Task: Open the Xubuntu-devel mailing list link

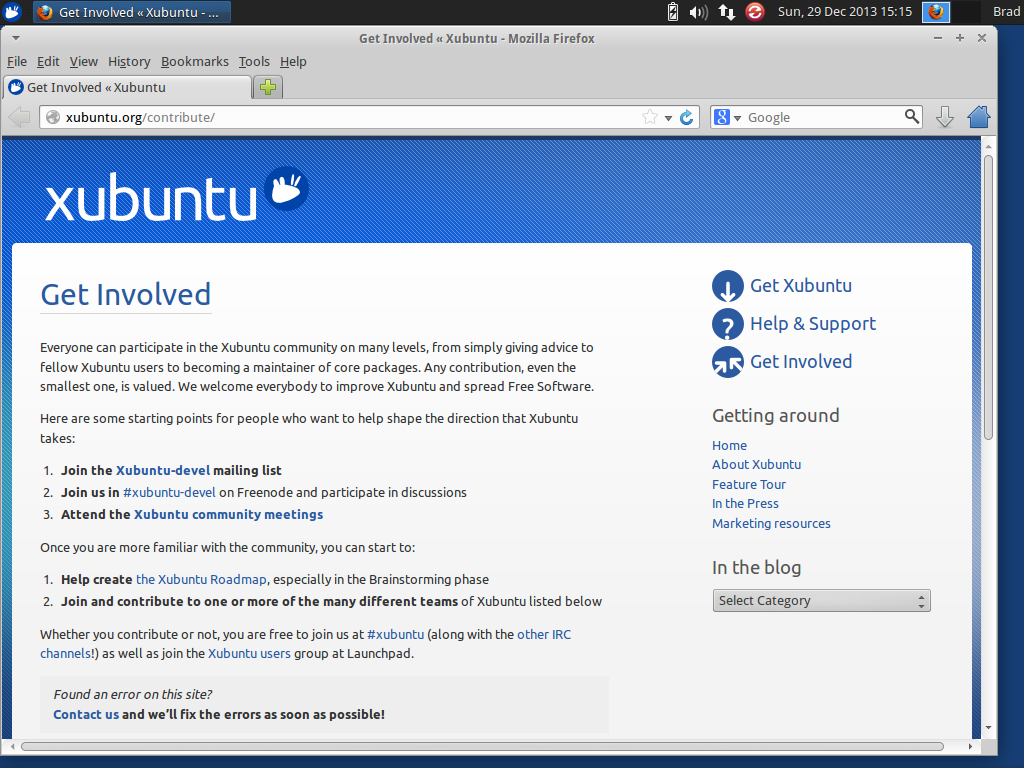Action: click(x=163, y=470)
